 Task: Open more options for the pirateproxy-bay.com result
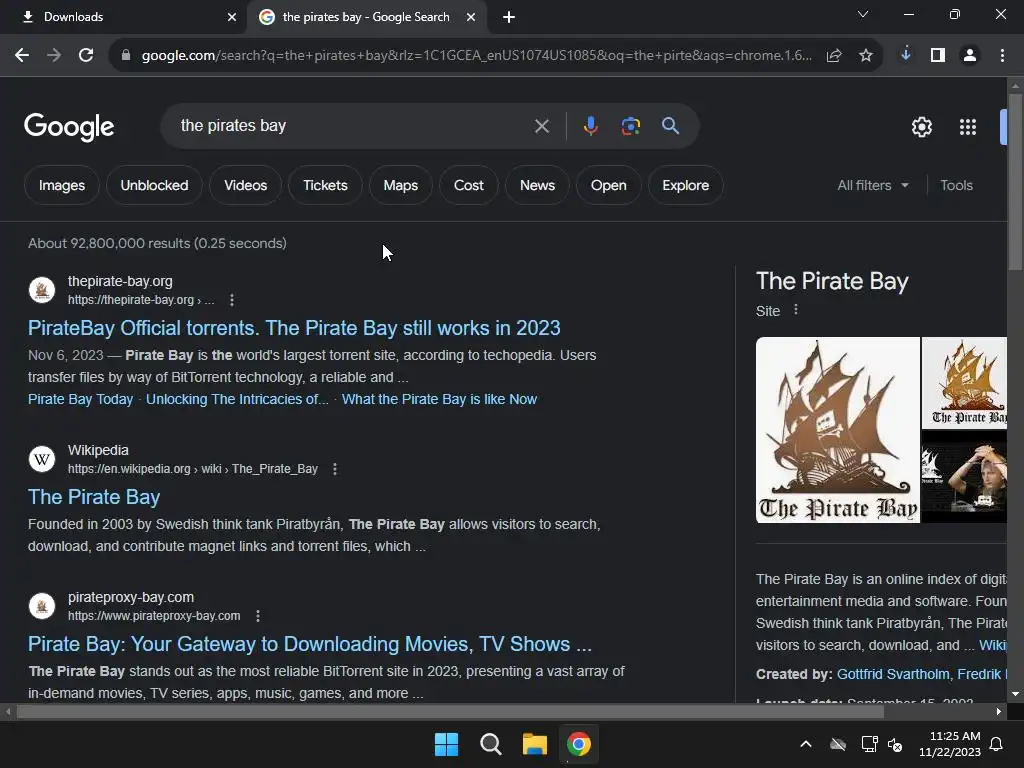point(258,616)
